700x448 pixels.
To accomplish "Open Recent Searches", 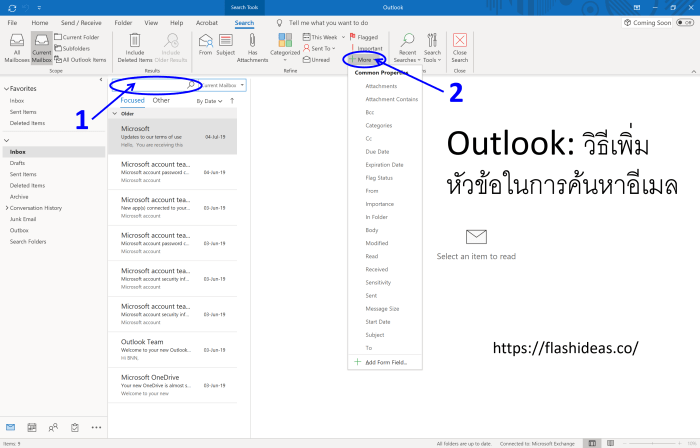I will click(x=407, y=48).
